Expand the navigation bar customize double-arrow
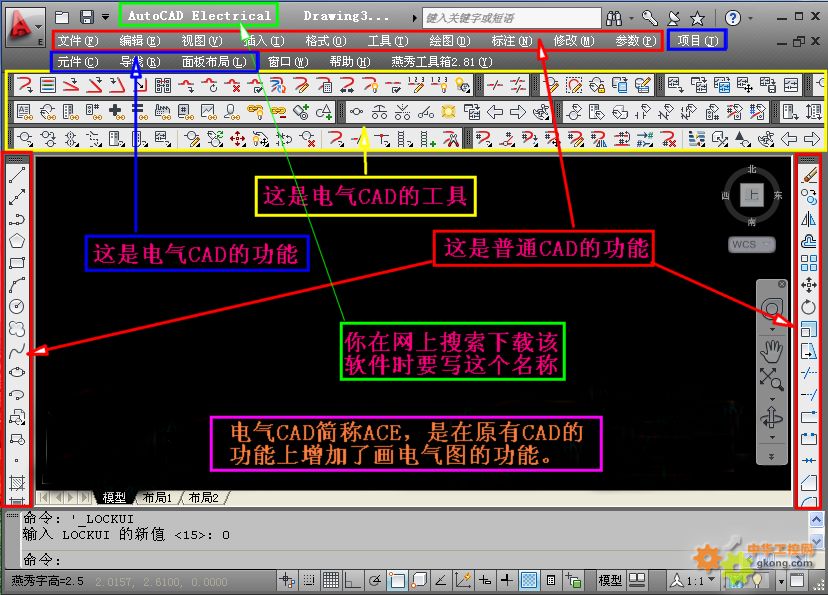This screenshot has width=828, height=595. [771, 457]
